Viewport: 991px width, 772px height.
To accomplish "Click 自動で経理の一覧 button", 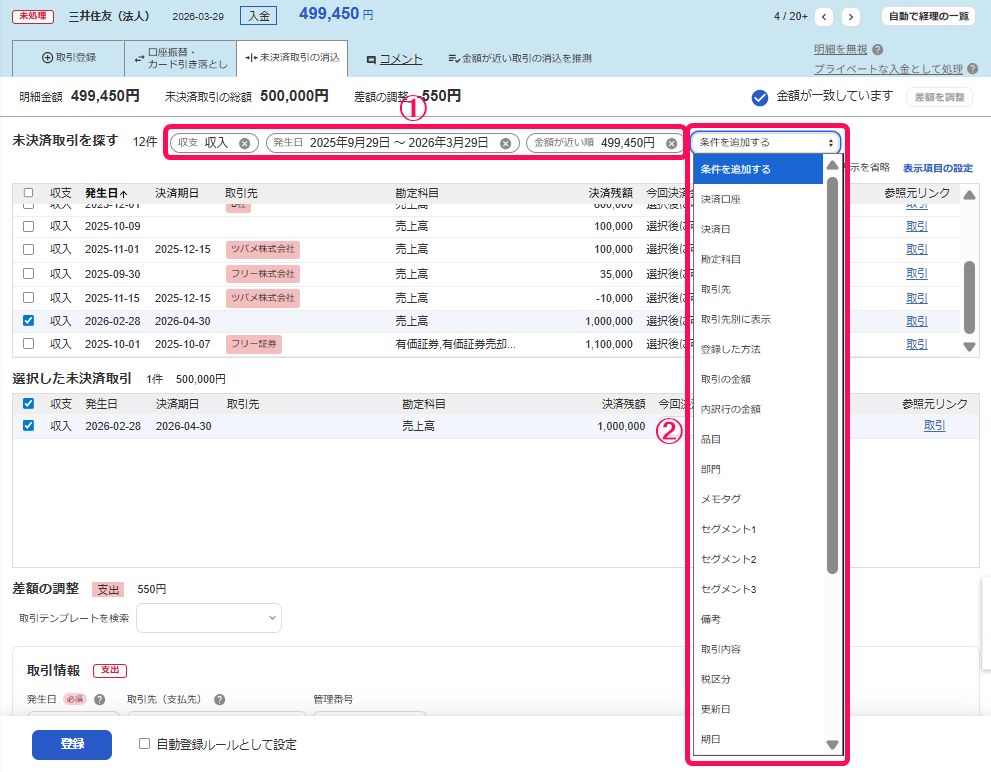I will (x=928, y=16).
